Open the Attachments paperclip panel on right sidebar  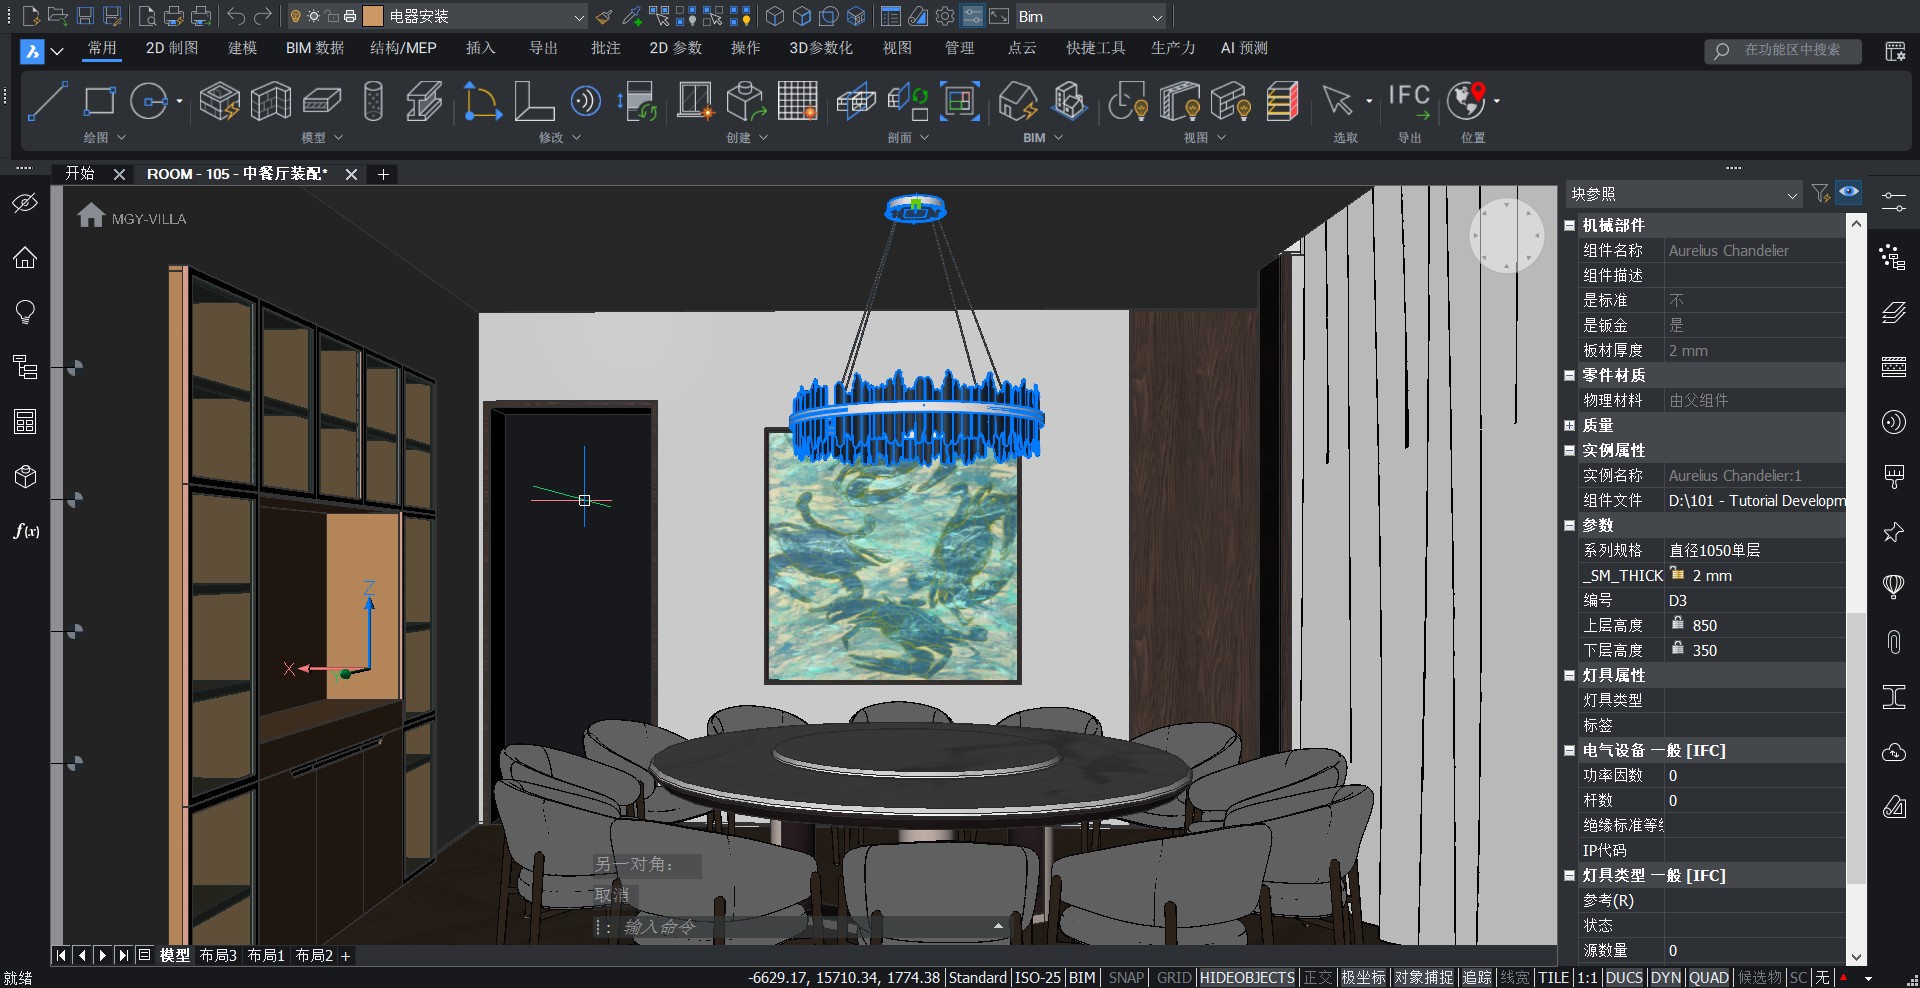click(1893, 642)
